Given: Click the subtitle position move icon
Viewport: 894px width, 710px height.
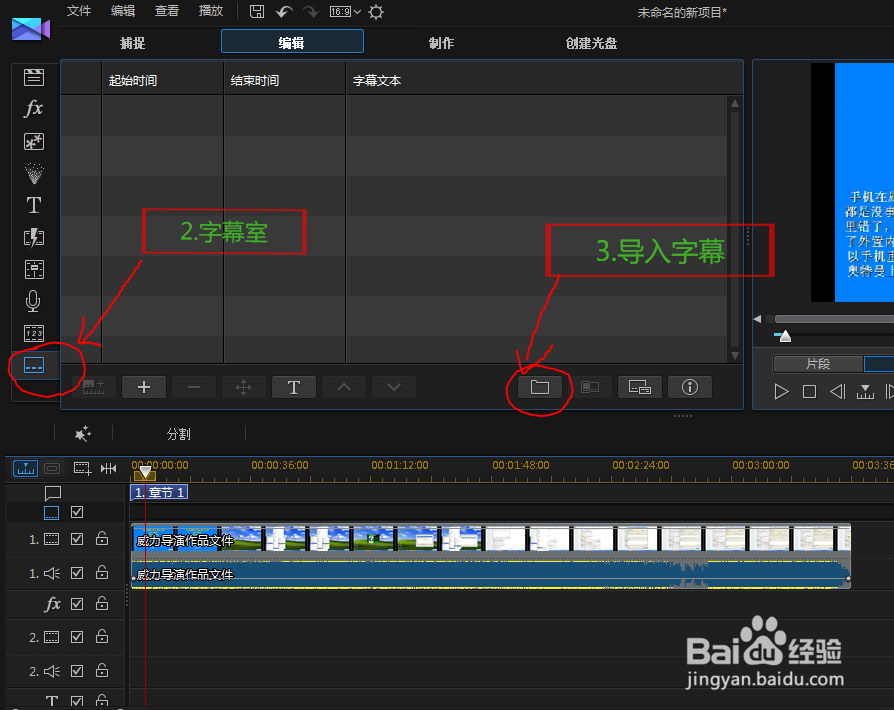Looking at the screenshot, I should click(x=243, y=387).
